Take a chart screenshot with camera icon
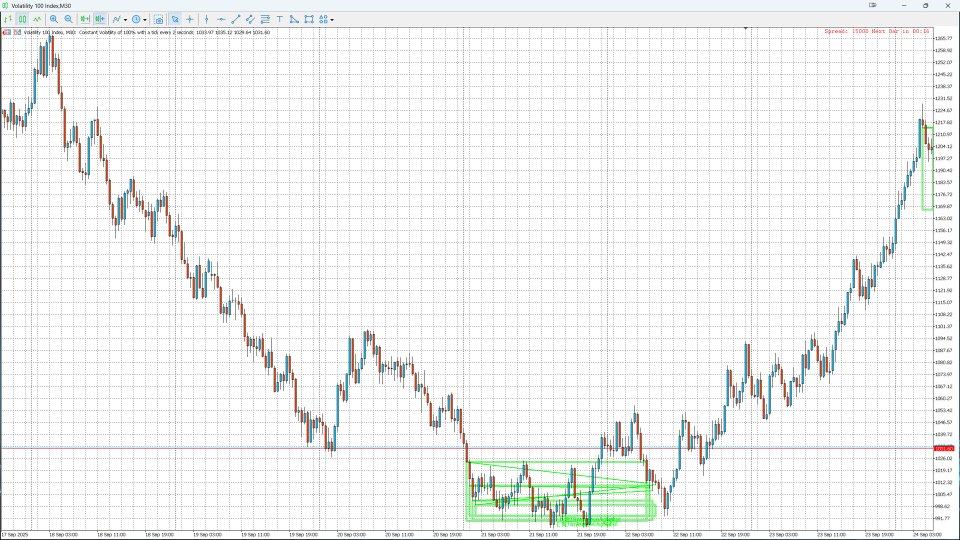 click(159, 20)
